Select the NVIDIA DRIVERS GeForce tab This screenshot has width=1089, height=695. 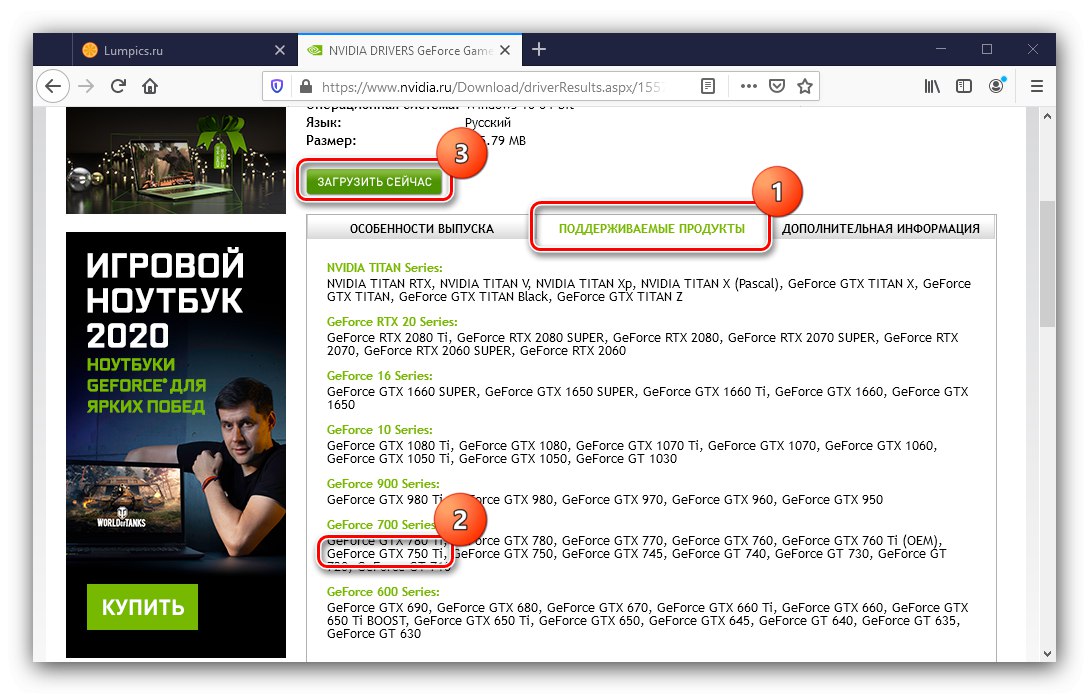[x=411, y=50]
